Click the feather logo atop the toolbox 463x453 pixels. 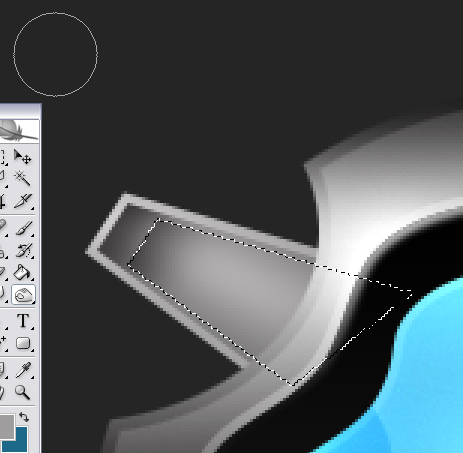point(19,131)
